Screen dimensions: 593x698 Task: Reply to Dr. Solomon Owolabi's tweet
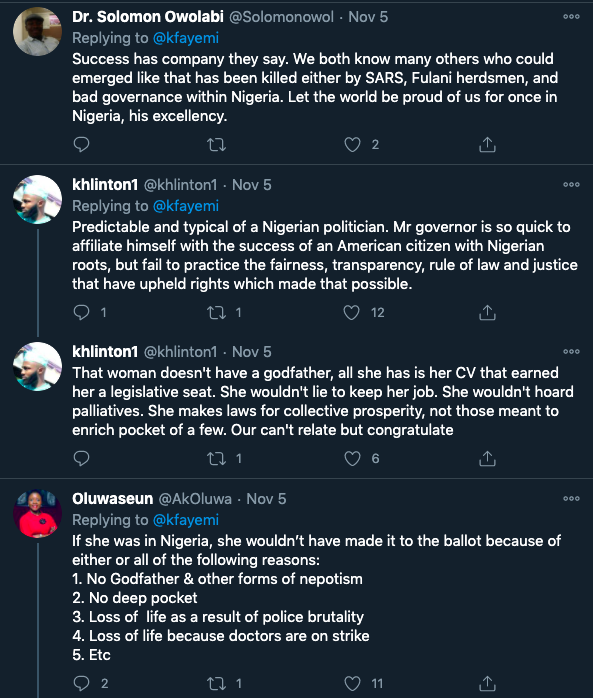81,145
